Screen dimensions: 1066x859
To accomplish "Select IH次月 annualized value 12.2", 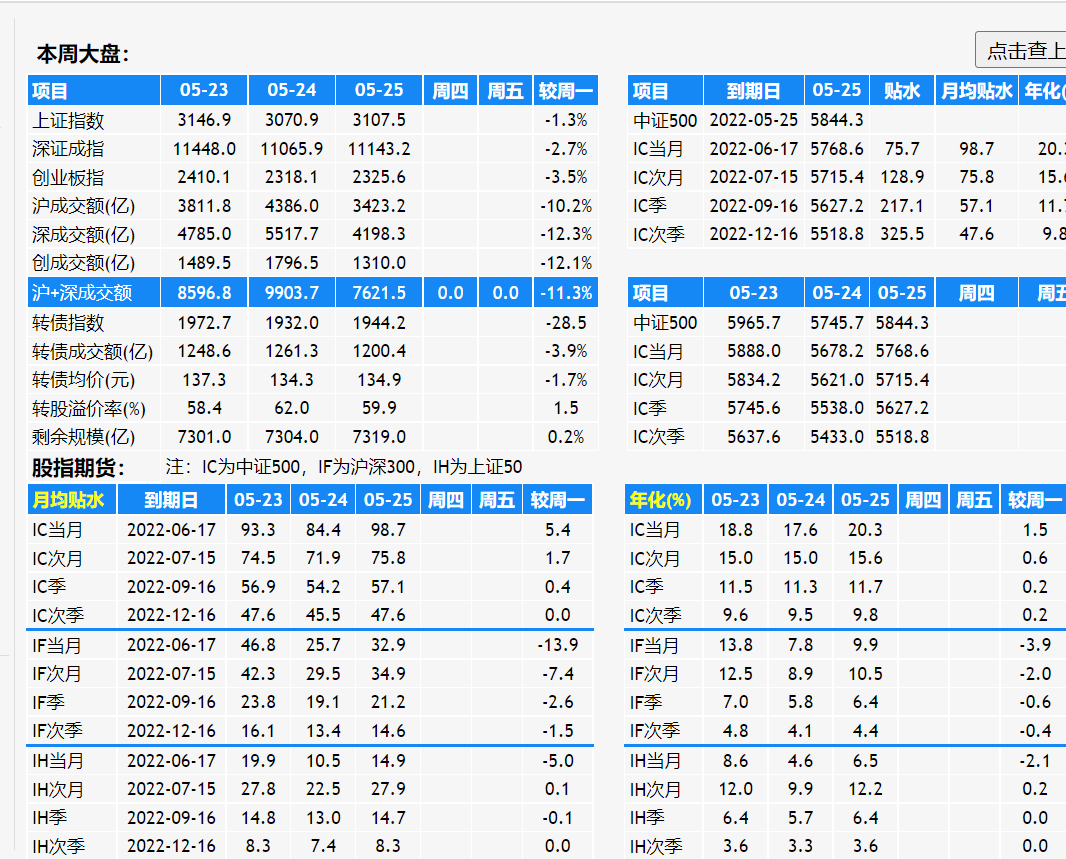I will coord(865,789).
